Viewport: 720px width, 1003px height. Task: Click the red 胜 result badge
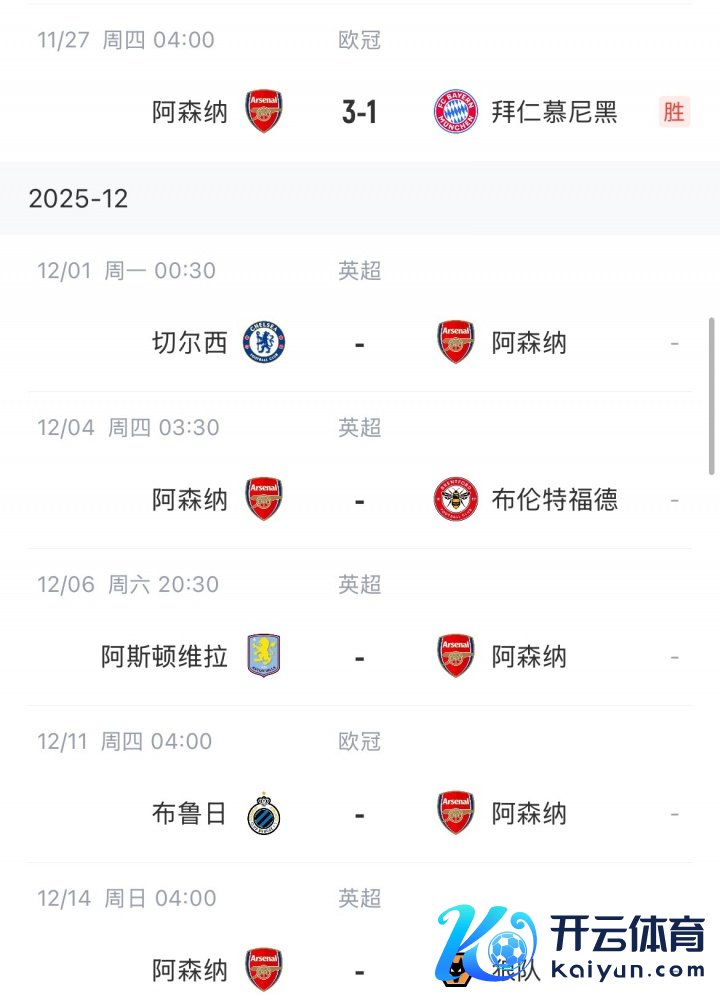pos(674,112)
